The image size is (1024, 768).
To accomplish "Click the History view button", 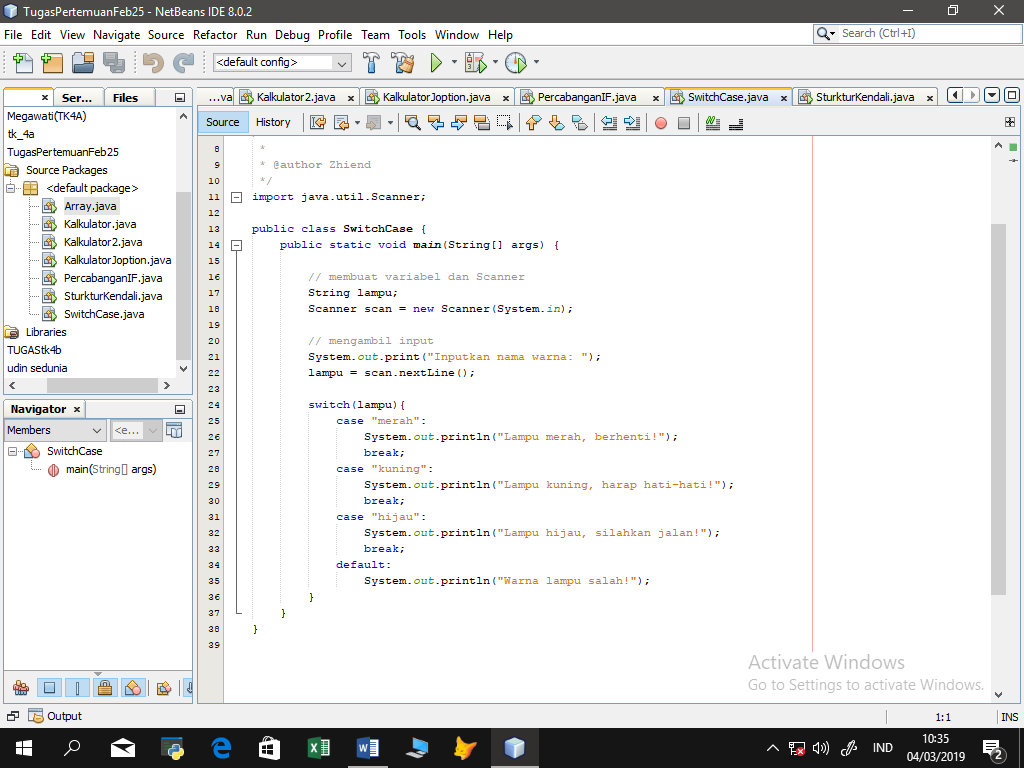I will tap(273, 122).
